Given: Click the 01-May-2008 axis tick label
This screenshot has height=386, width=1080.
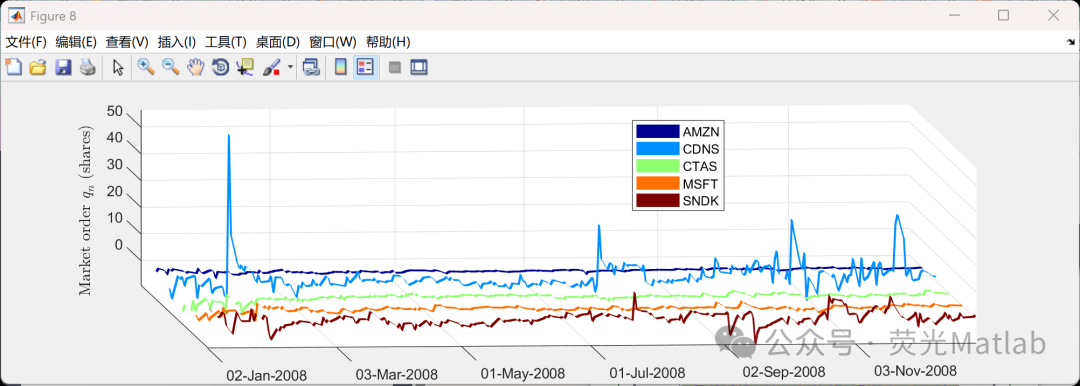Looking at the screenshot, I should click(x=523, y=374).
